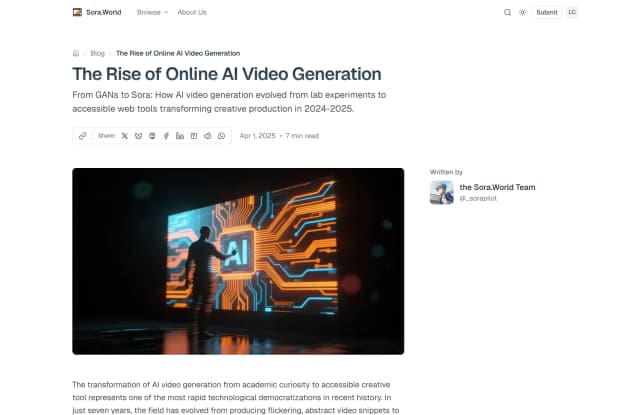Share article on X (Twitter)
Viewport: 640px width, 415px height.
coord(125,135)
